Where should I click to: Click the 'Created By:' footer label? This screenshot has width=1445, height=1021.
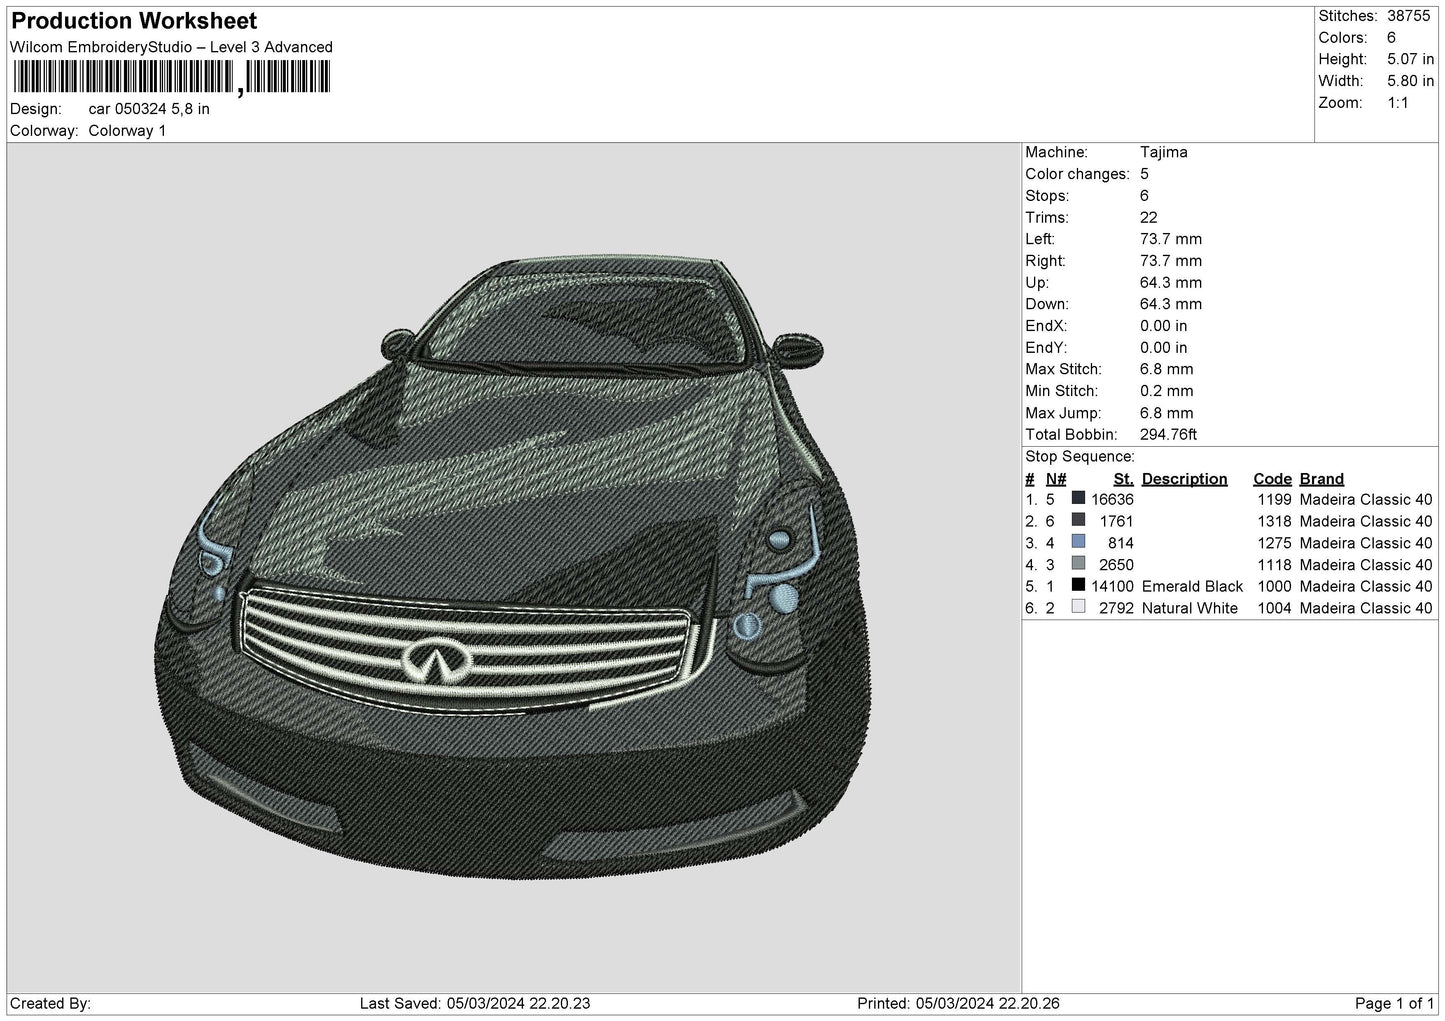pos(50,1004)
